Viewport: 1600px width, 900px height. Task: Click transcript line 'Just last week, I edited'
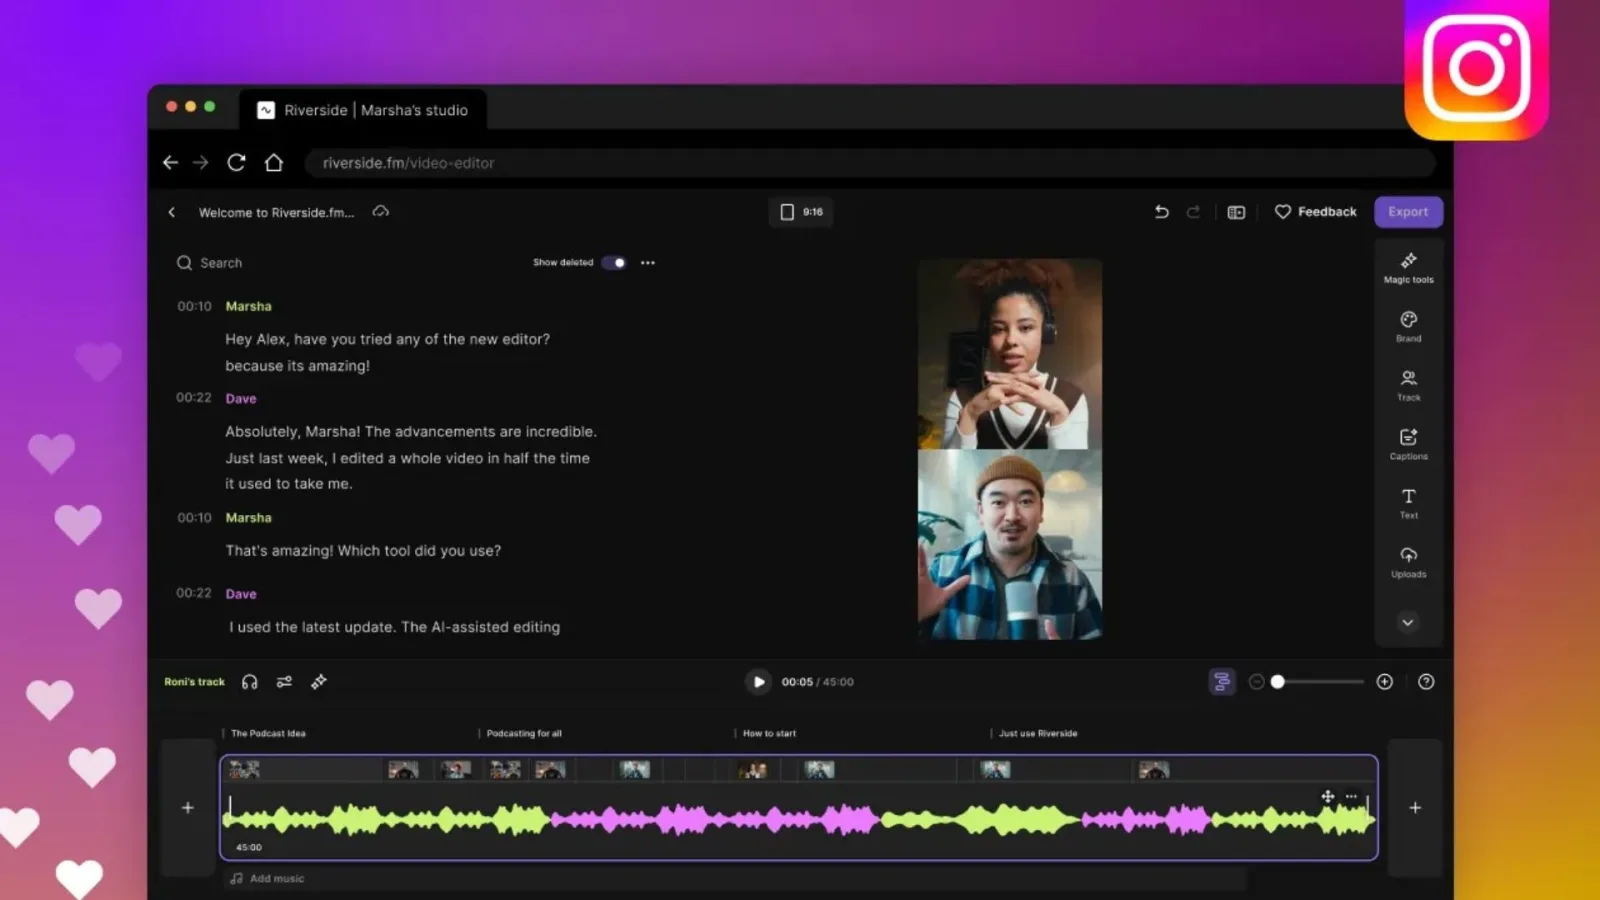pyautogui.click(x=408, y=458)
